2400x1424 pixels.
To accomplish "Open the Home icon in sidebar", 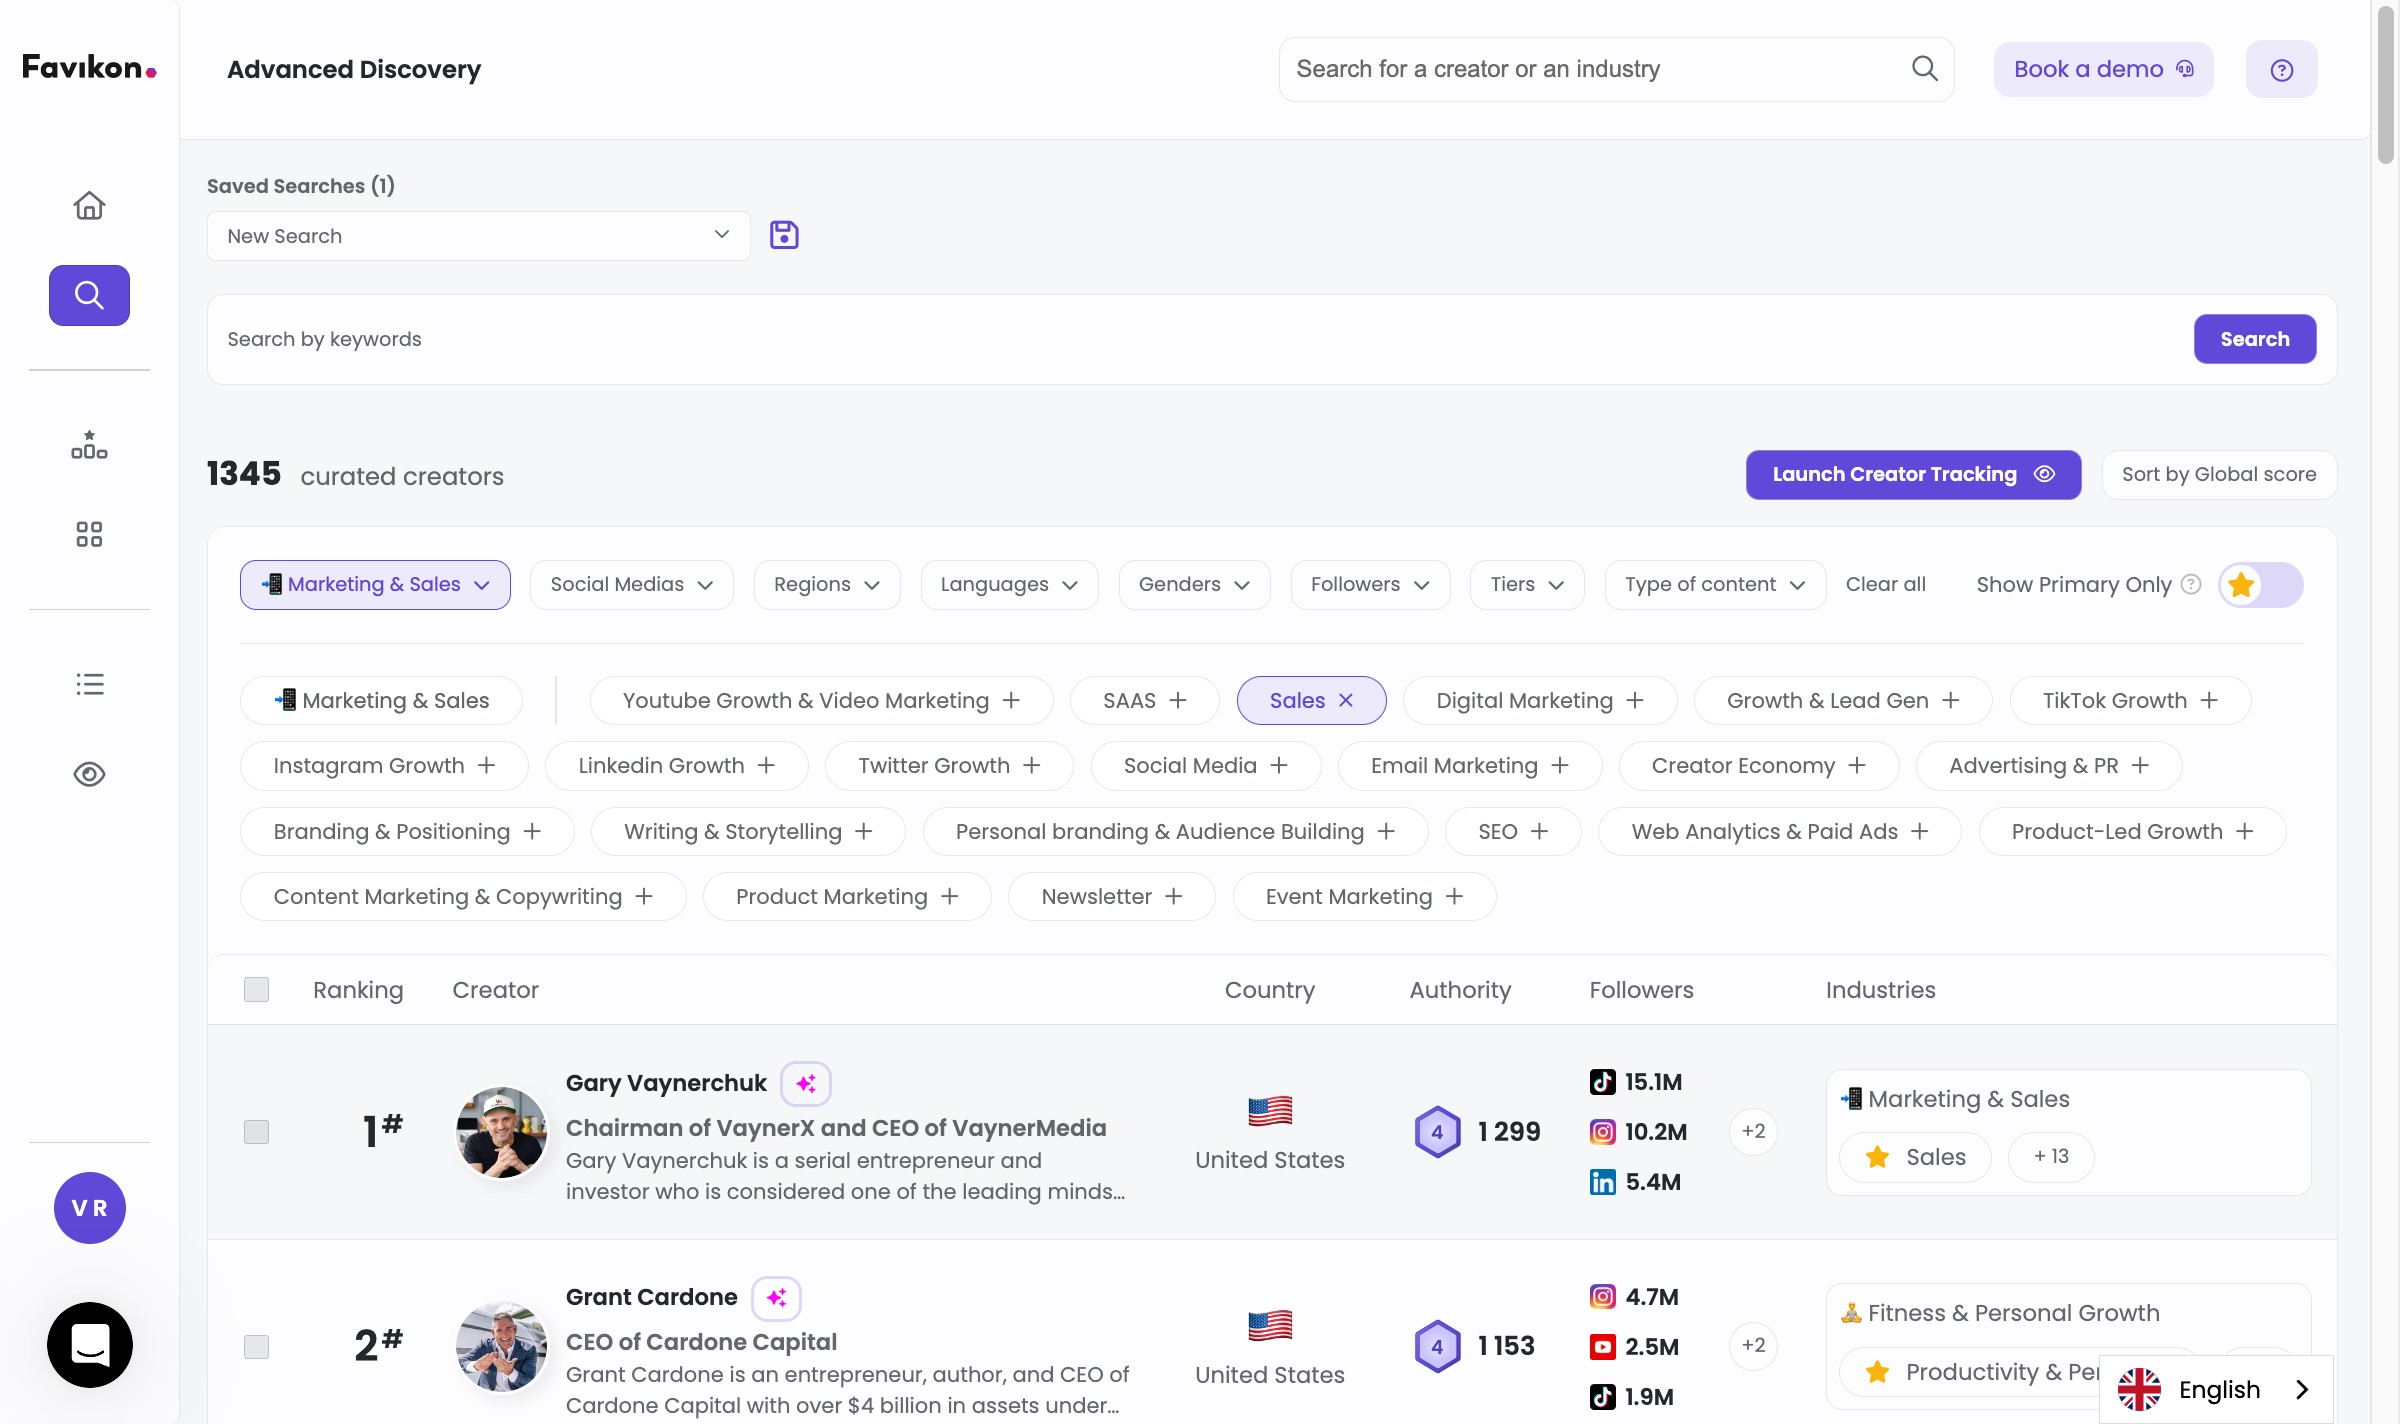I will (x=89, y=205).
